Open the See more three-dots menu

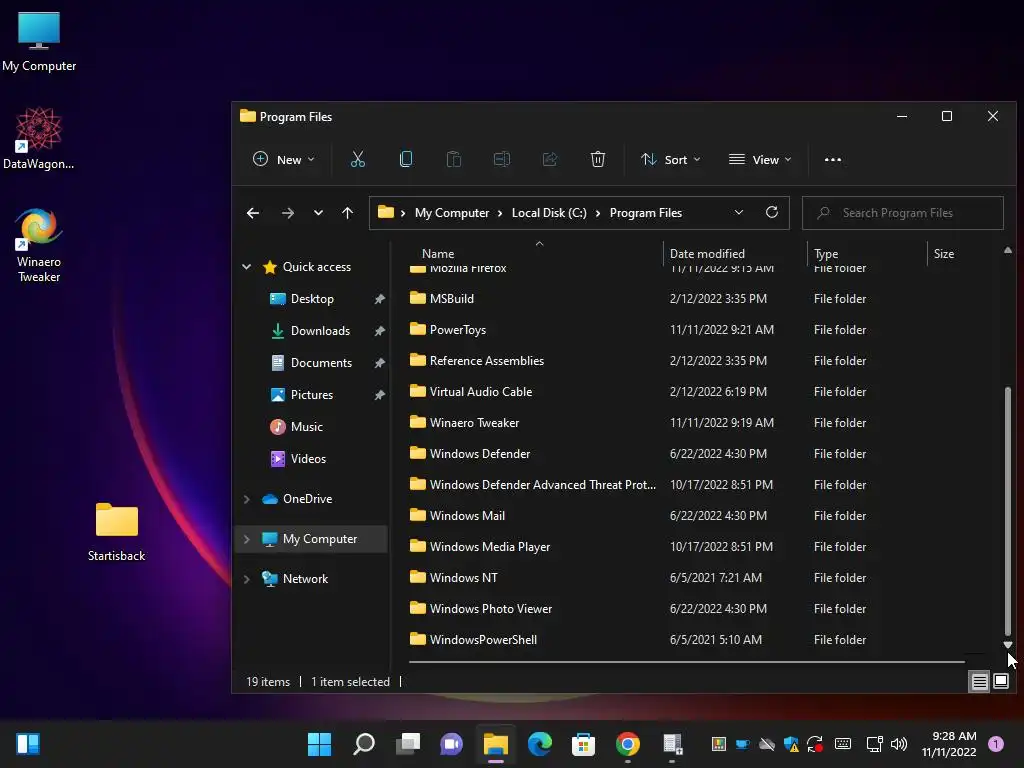tap(833, 159)
